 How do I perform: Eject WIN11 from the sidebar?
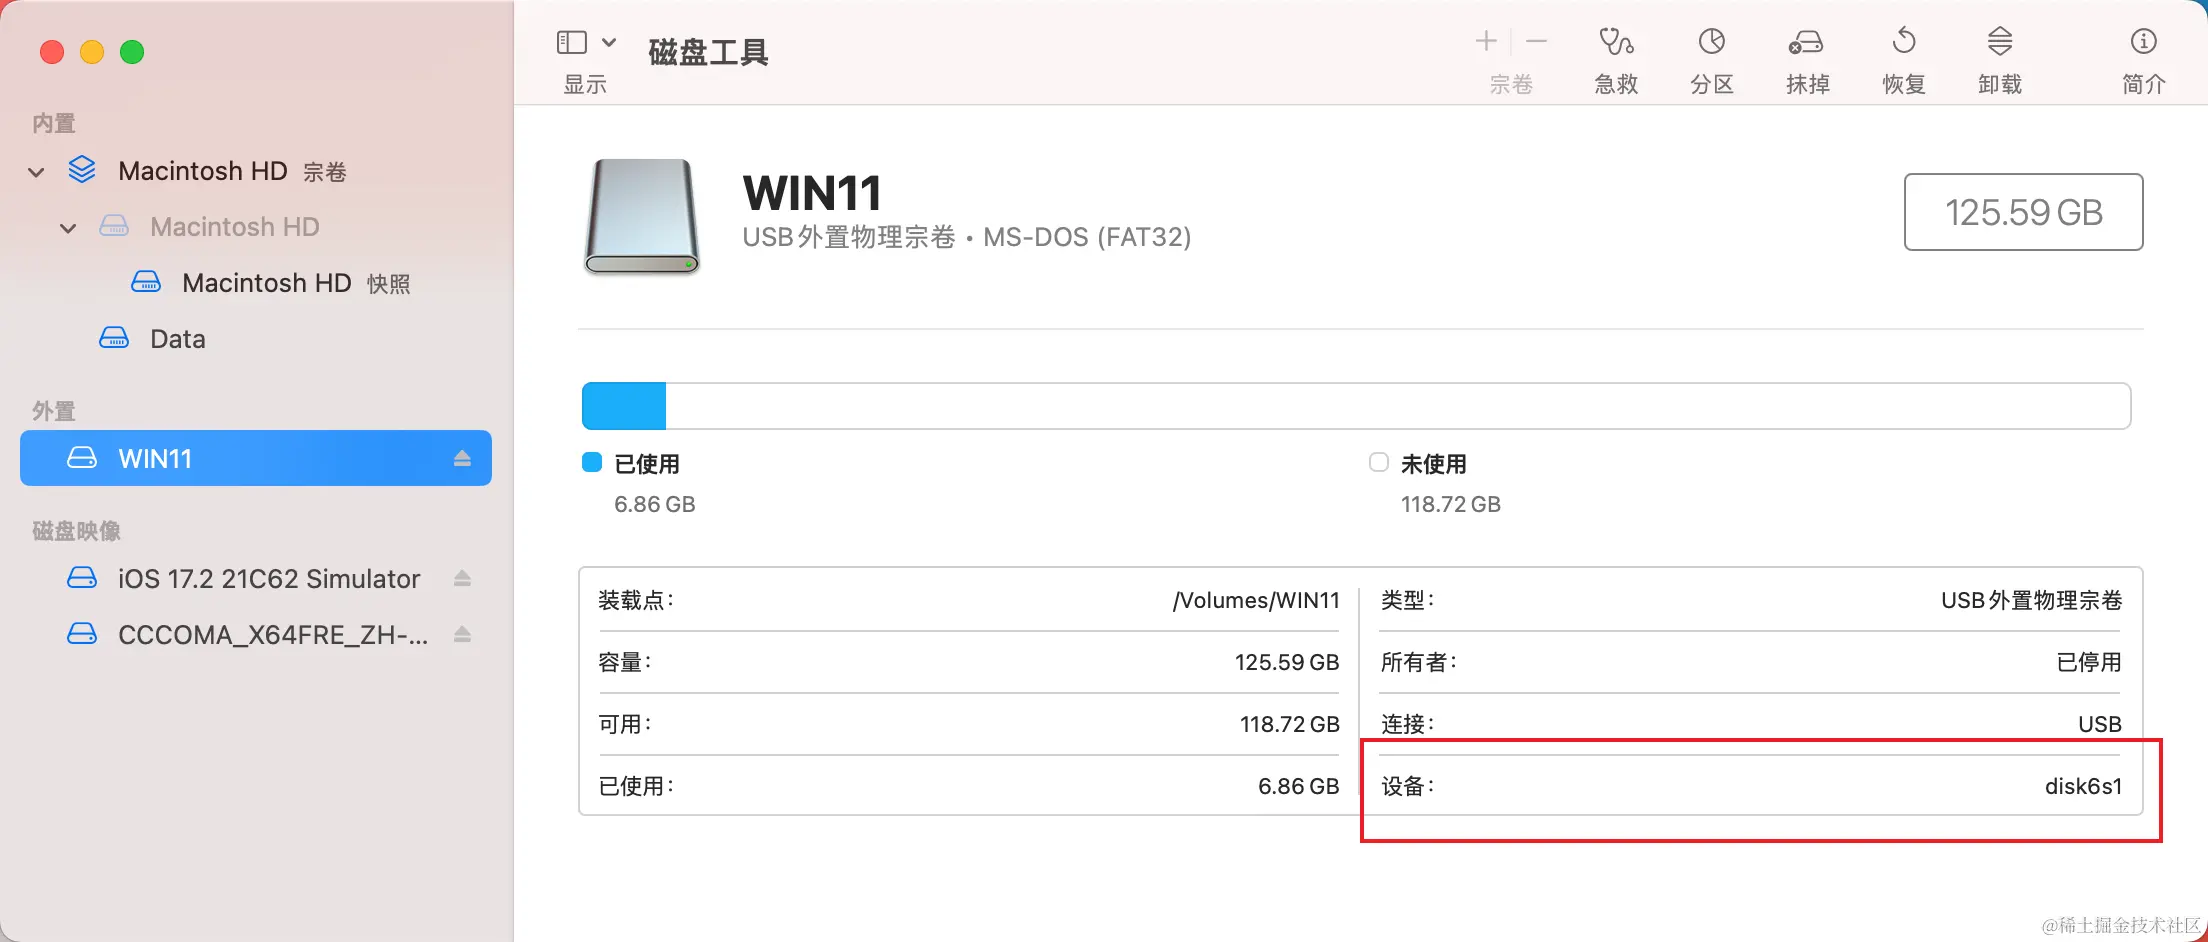click(x=462, y=458)
